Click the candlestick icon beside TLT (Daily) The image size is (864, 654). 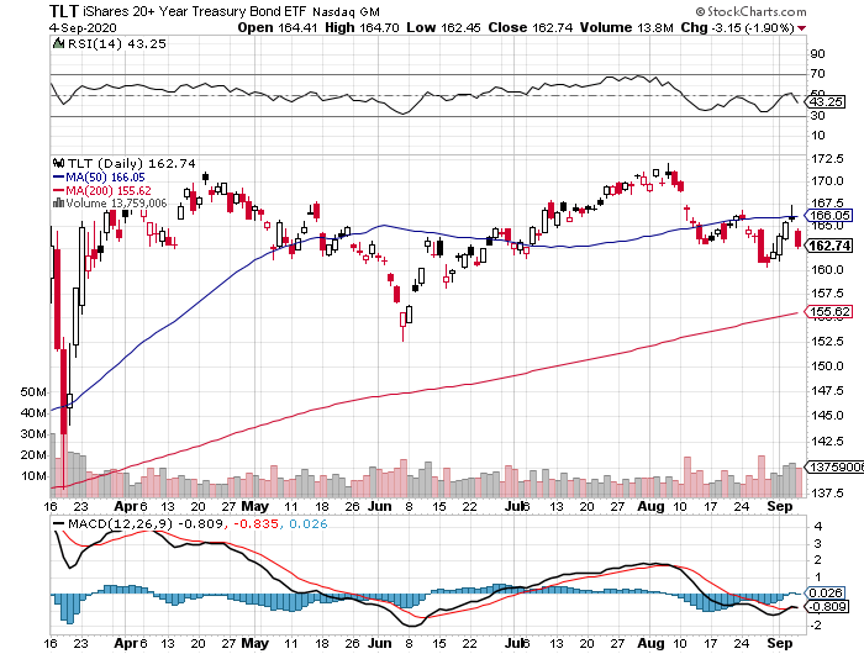point(59,163)
